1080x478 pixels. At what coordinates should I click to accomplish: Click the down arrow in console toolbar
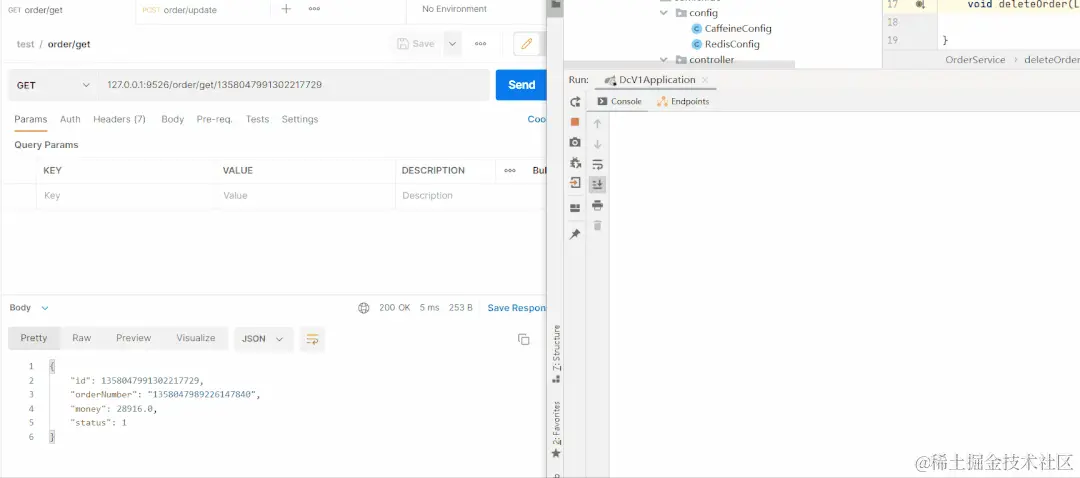click(x=597, y=144)
